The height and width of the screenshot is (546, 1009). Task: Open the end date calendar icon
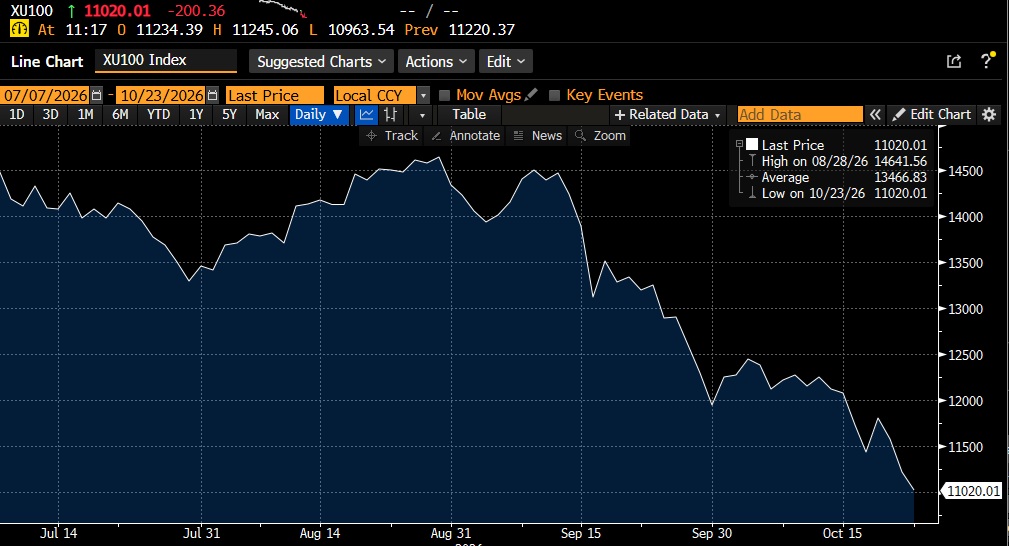pos(213,95)
